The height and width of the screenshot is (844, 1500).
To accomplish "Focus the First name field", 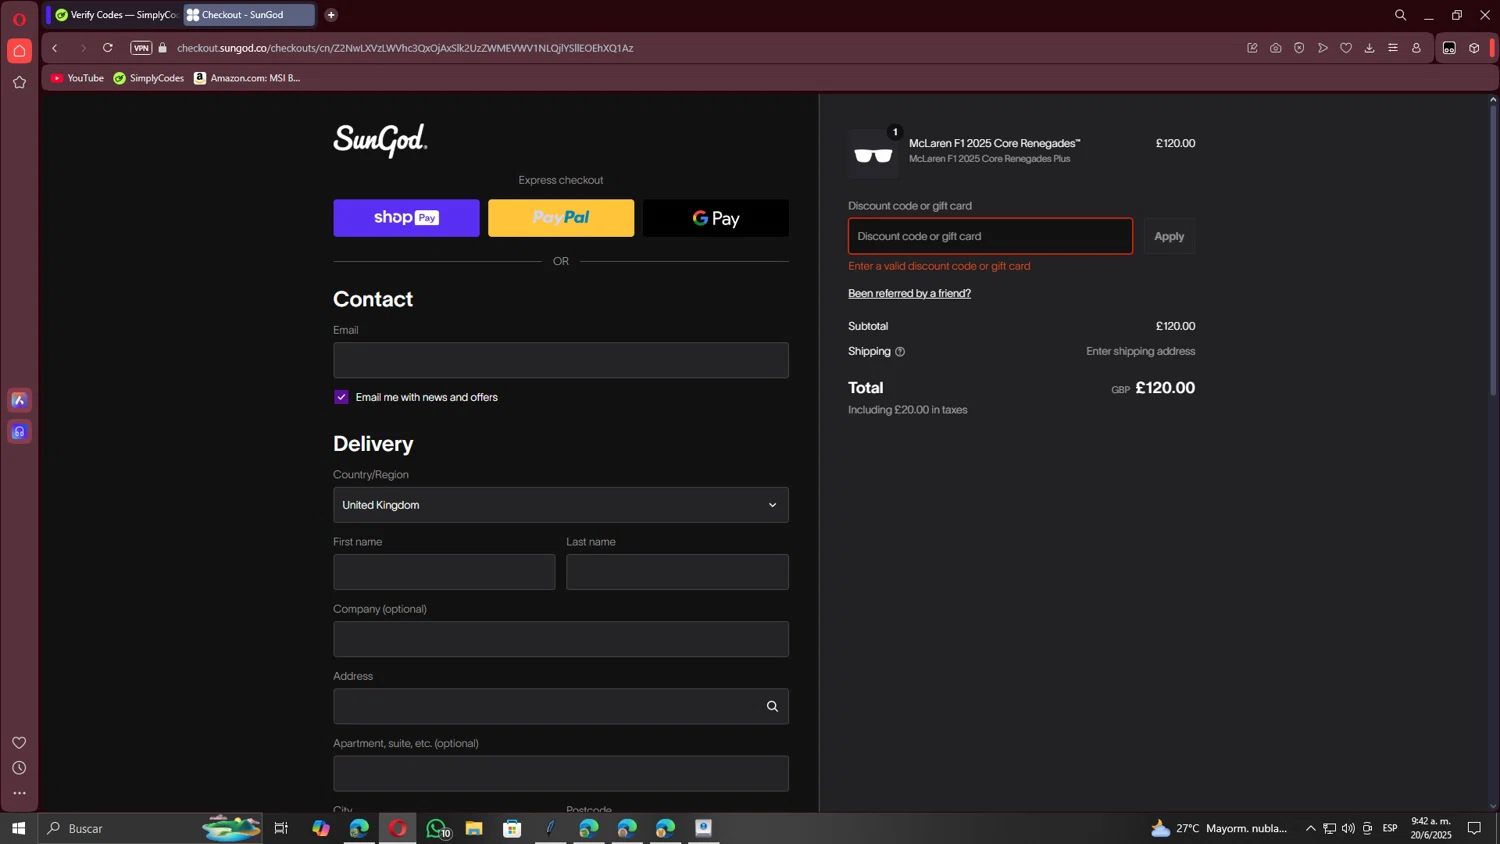I will [444, 572].
